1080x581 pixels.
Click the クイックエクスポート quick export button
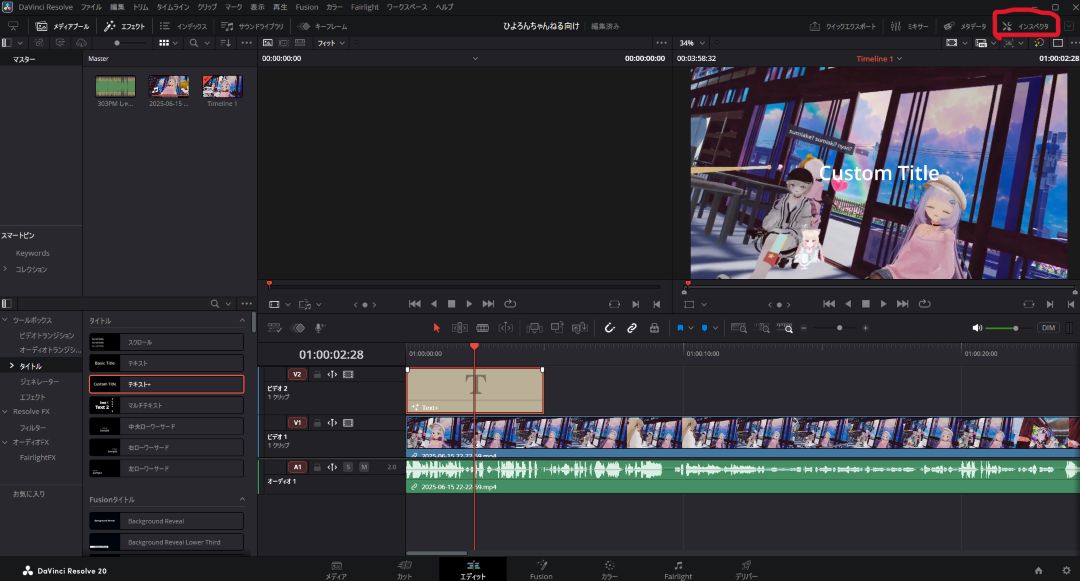point(843,26)
